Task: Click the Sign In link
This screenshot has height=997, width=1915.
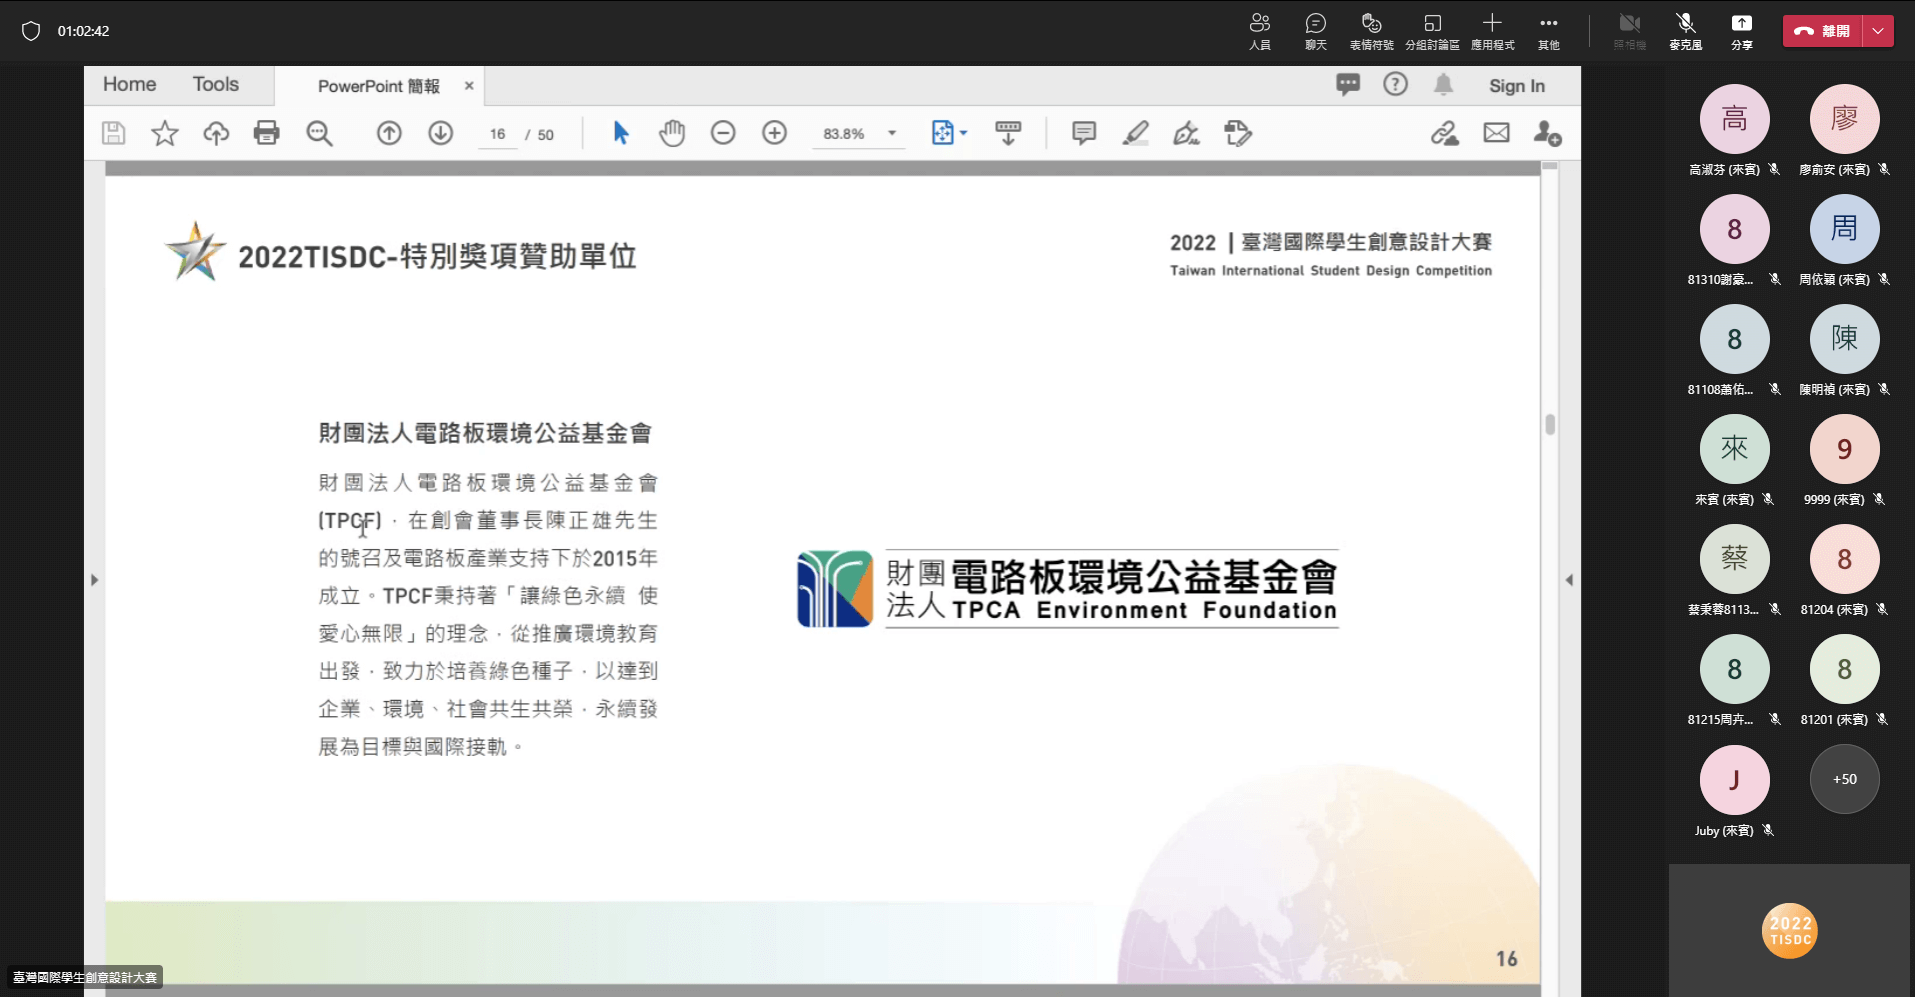Action: pos(1516,86)
